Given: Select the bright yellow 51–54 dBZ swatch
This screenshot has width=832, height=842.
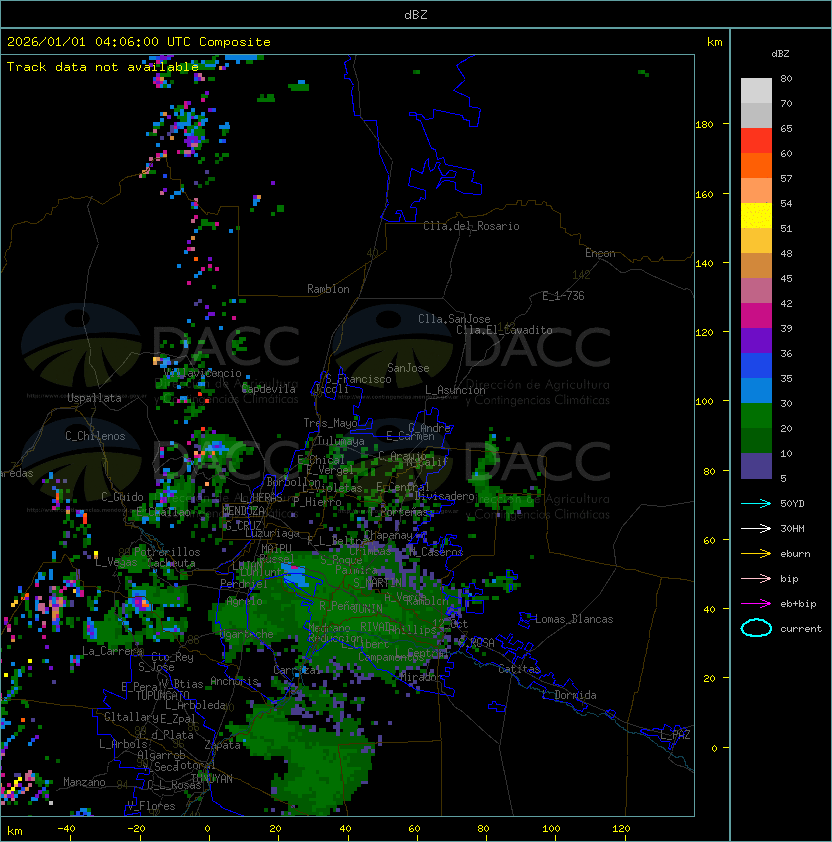Looking at the screenshot, I should [756, 215].
